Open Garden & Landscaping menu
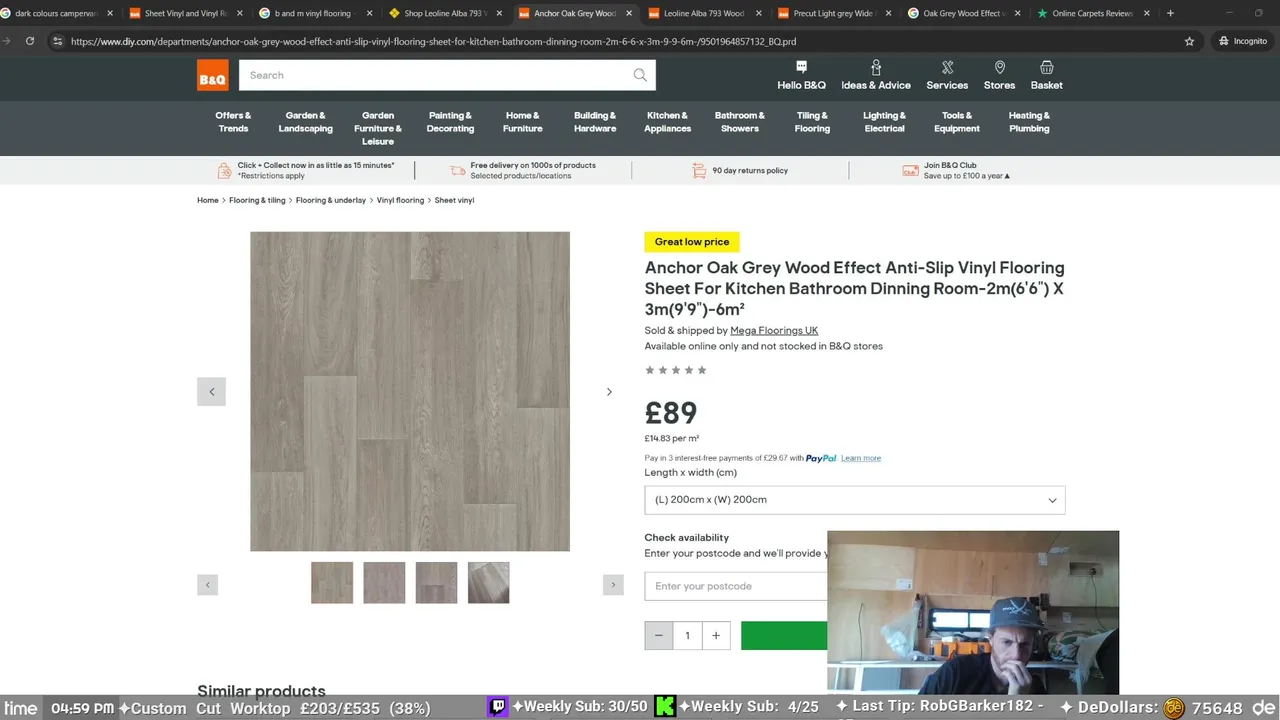The height and width of the screenshot is (720, 1280). [x=305, y=122]
